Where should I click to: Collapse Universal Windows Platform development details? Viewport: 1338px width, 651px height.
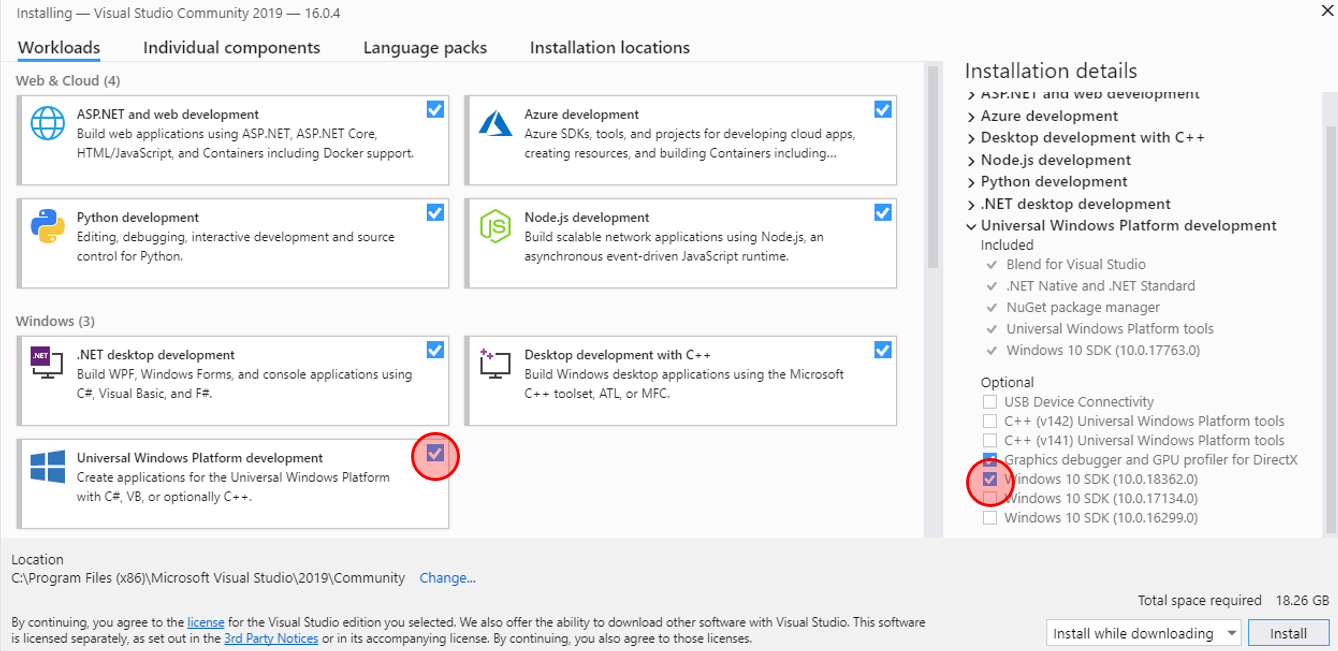point(971,226)
